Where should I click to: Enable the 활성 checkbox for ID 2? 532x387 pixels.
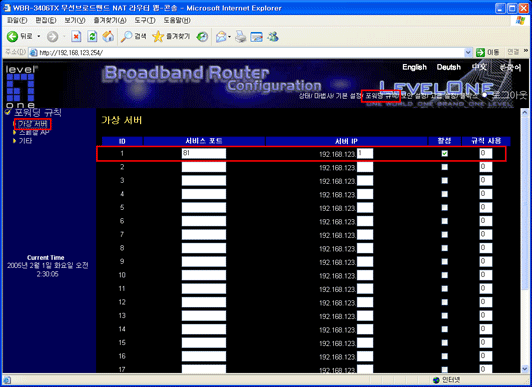point(444,167)
